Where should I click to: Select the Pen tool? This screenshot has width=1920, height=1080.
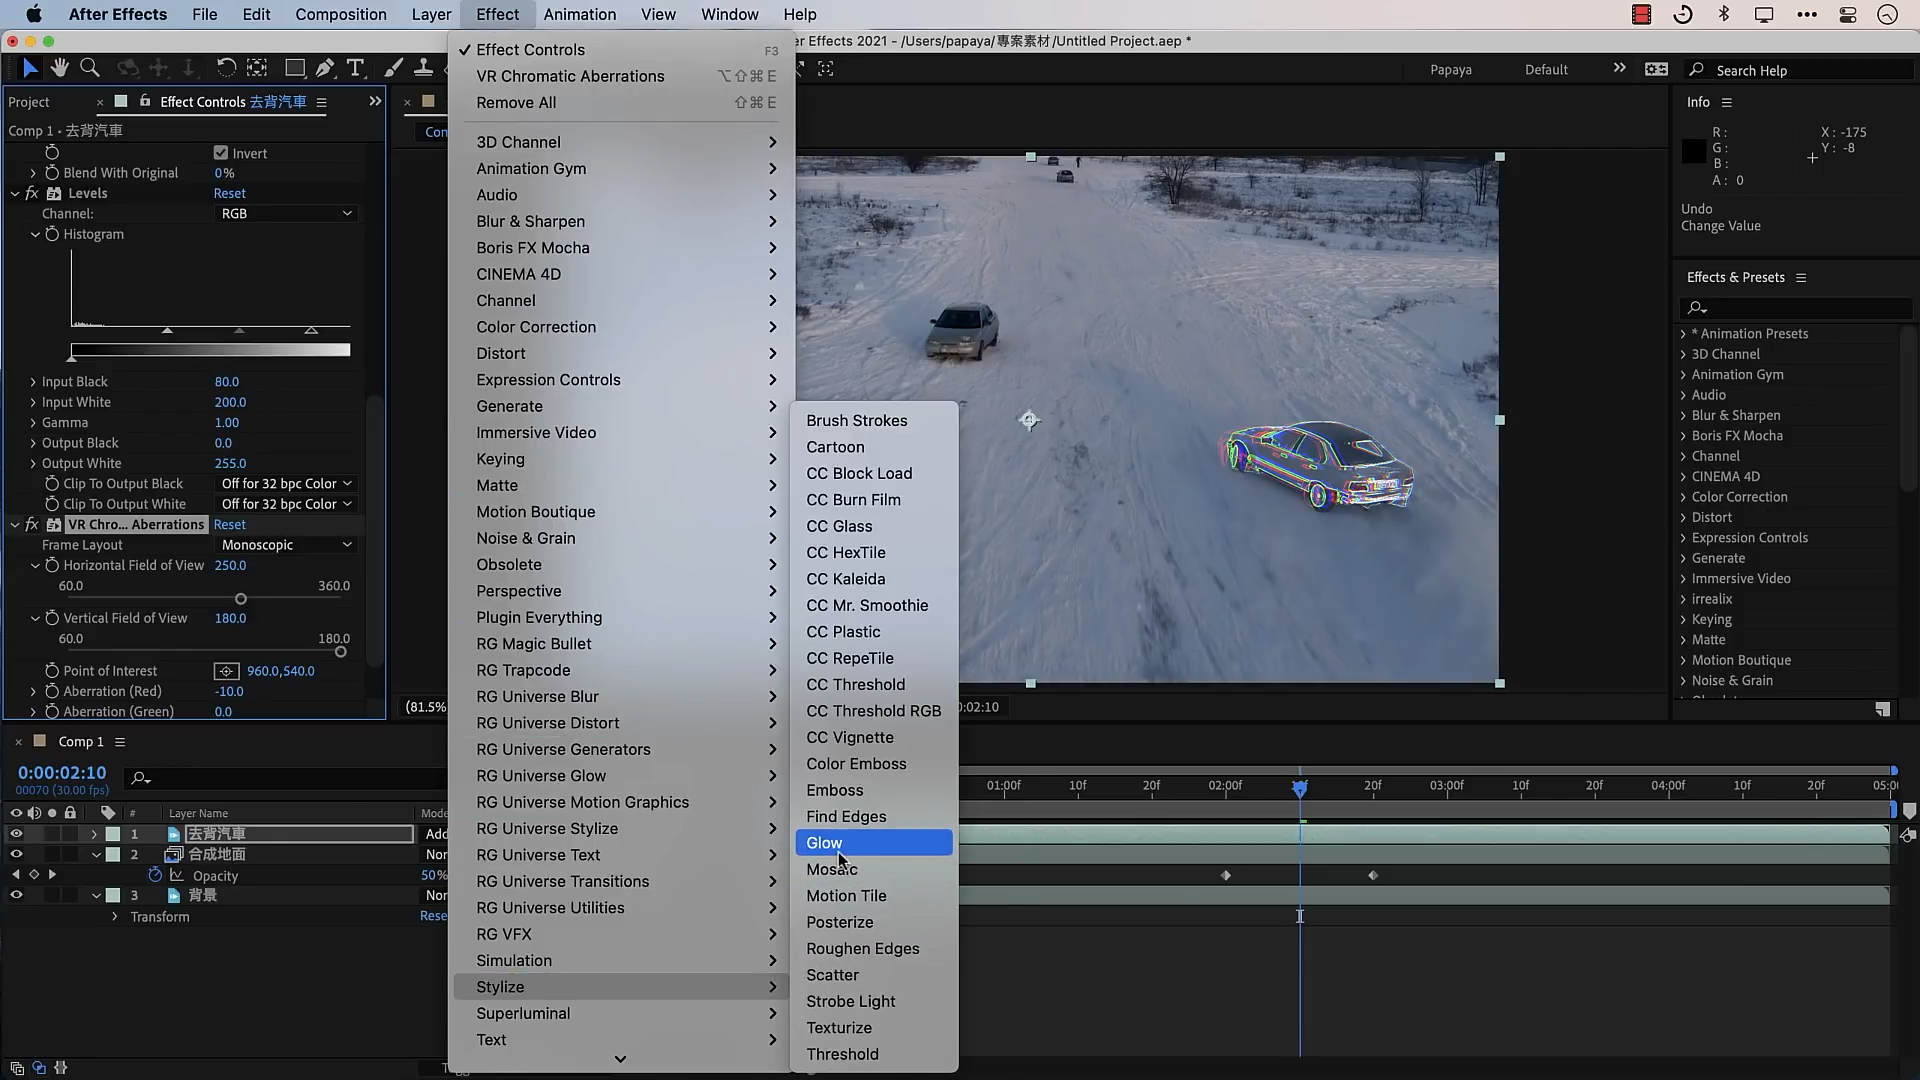325,68
